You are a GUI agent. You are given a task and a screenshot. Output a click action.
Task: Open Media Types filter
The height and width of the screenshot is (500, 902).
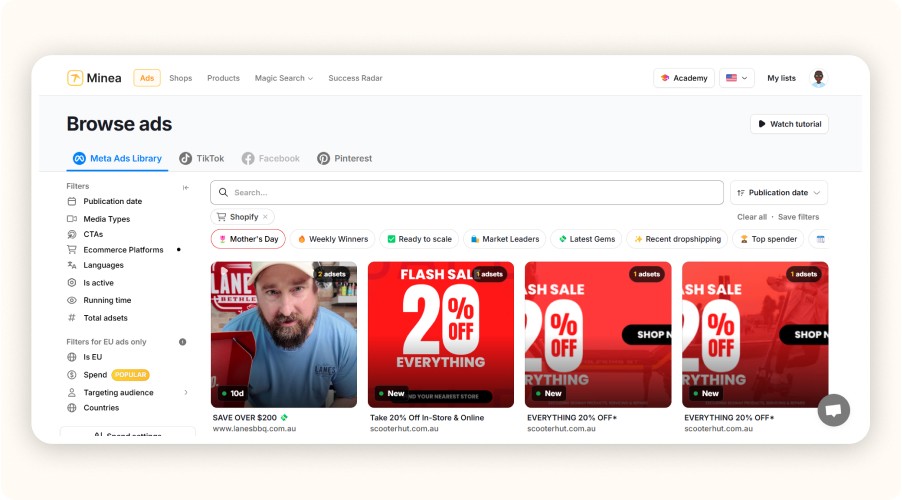106,219
